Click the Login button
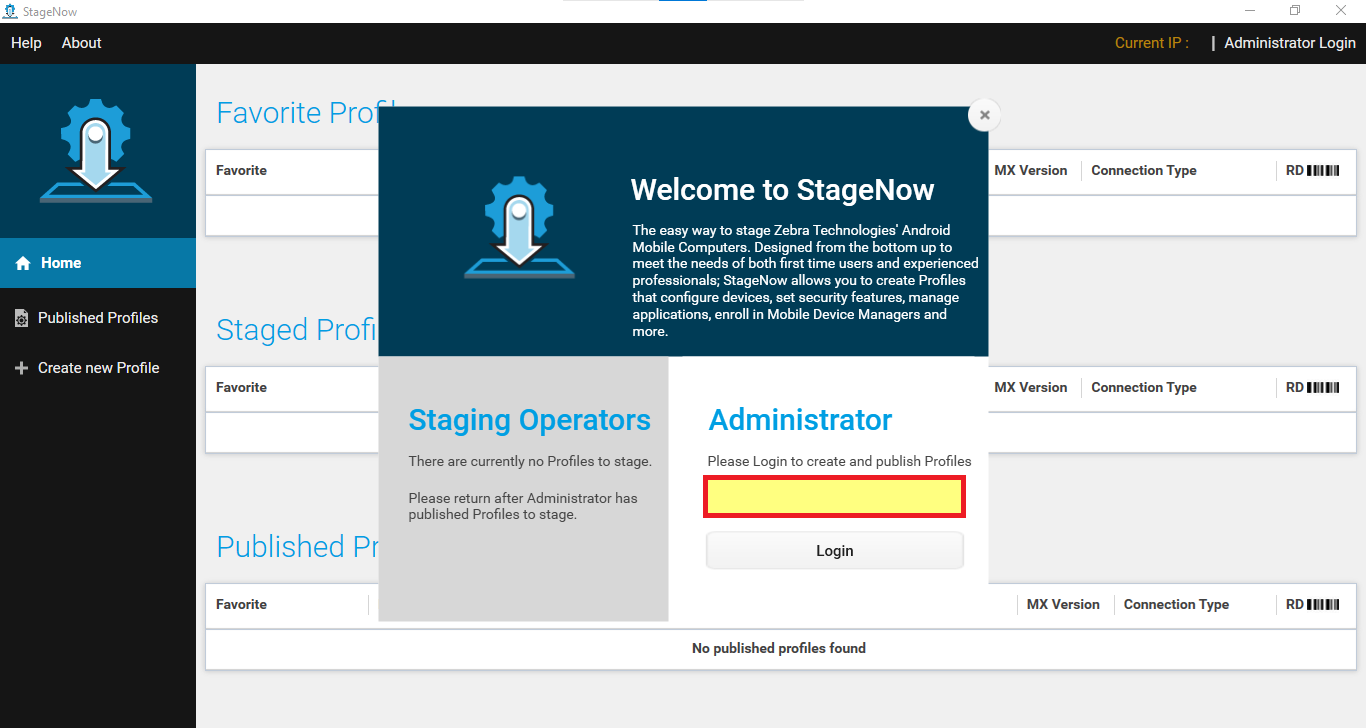Screen dimensions: 1366x728 point(835,551)
